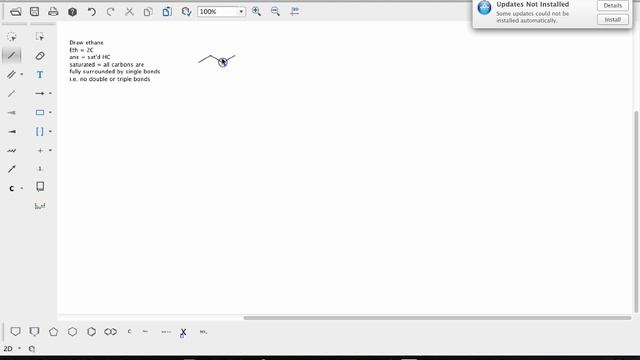Click the small icon right of 2D dropdown
Viewport: 640px width, 360px height.
(x=32, y=349)
